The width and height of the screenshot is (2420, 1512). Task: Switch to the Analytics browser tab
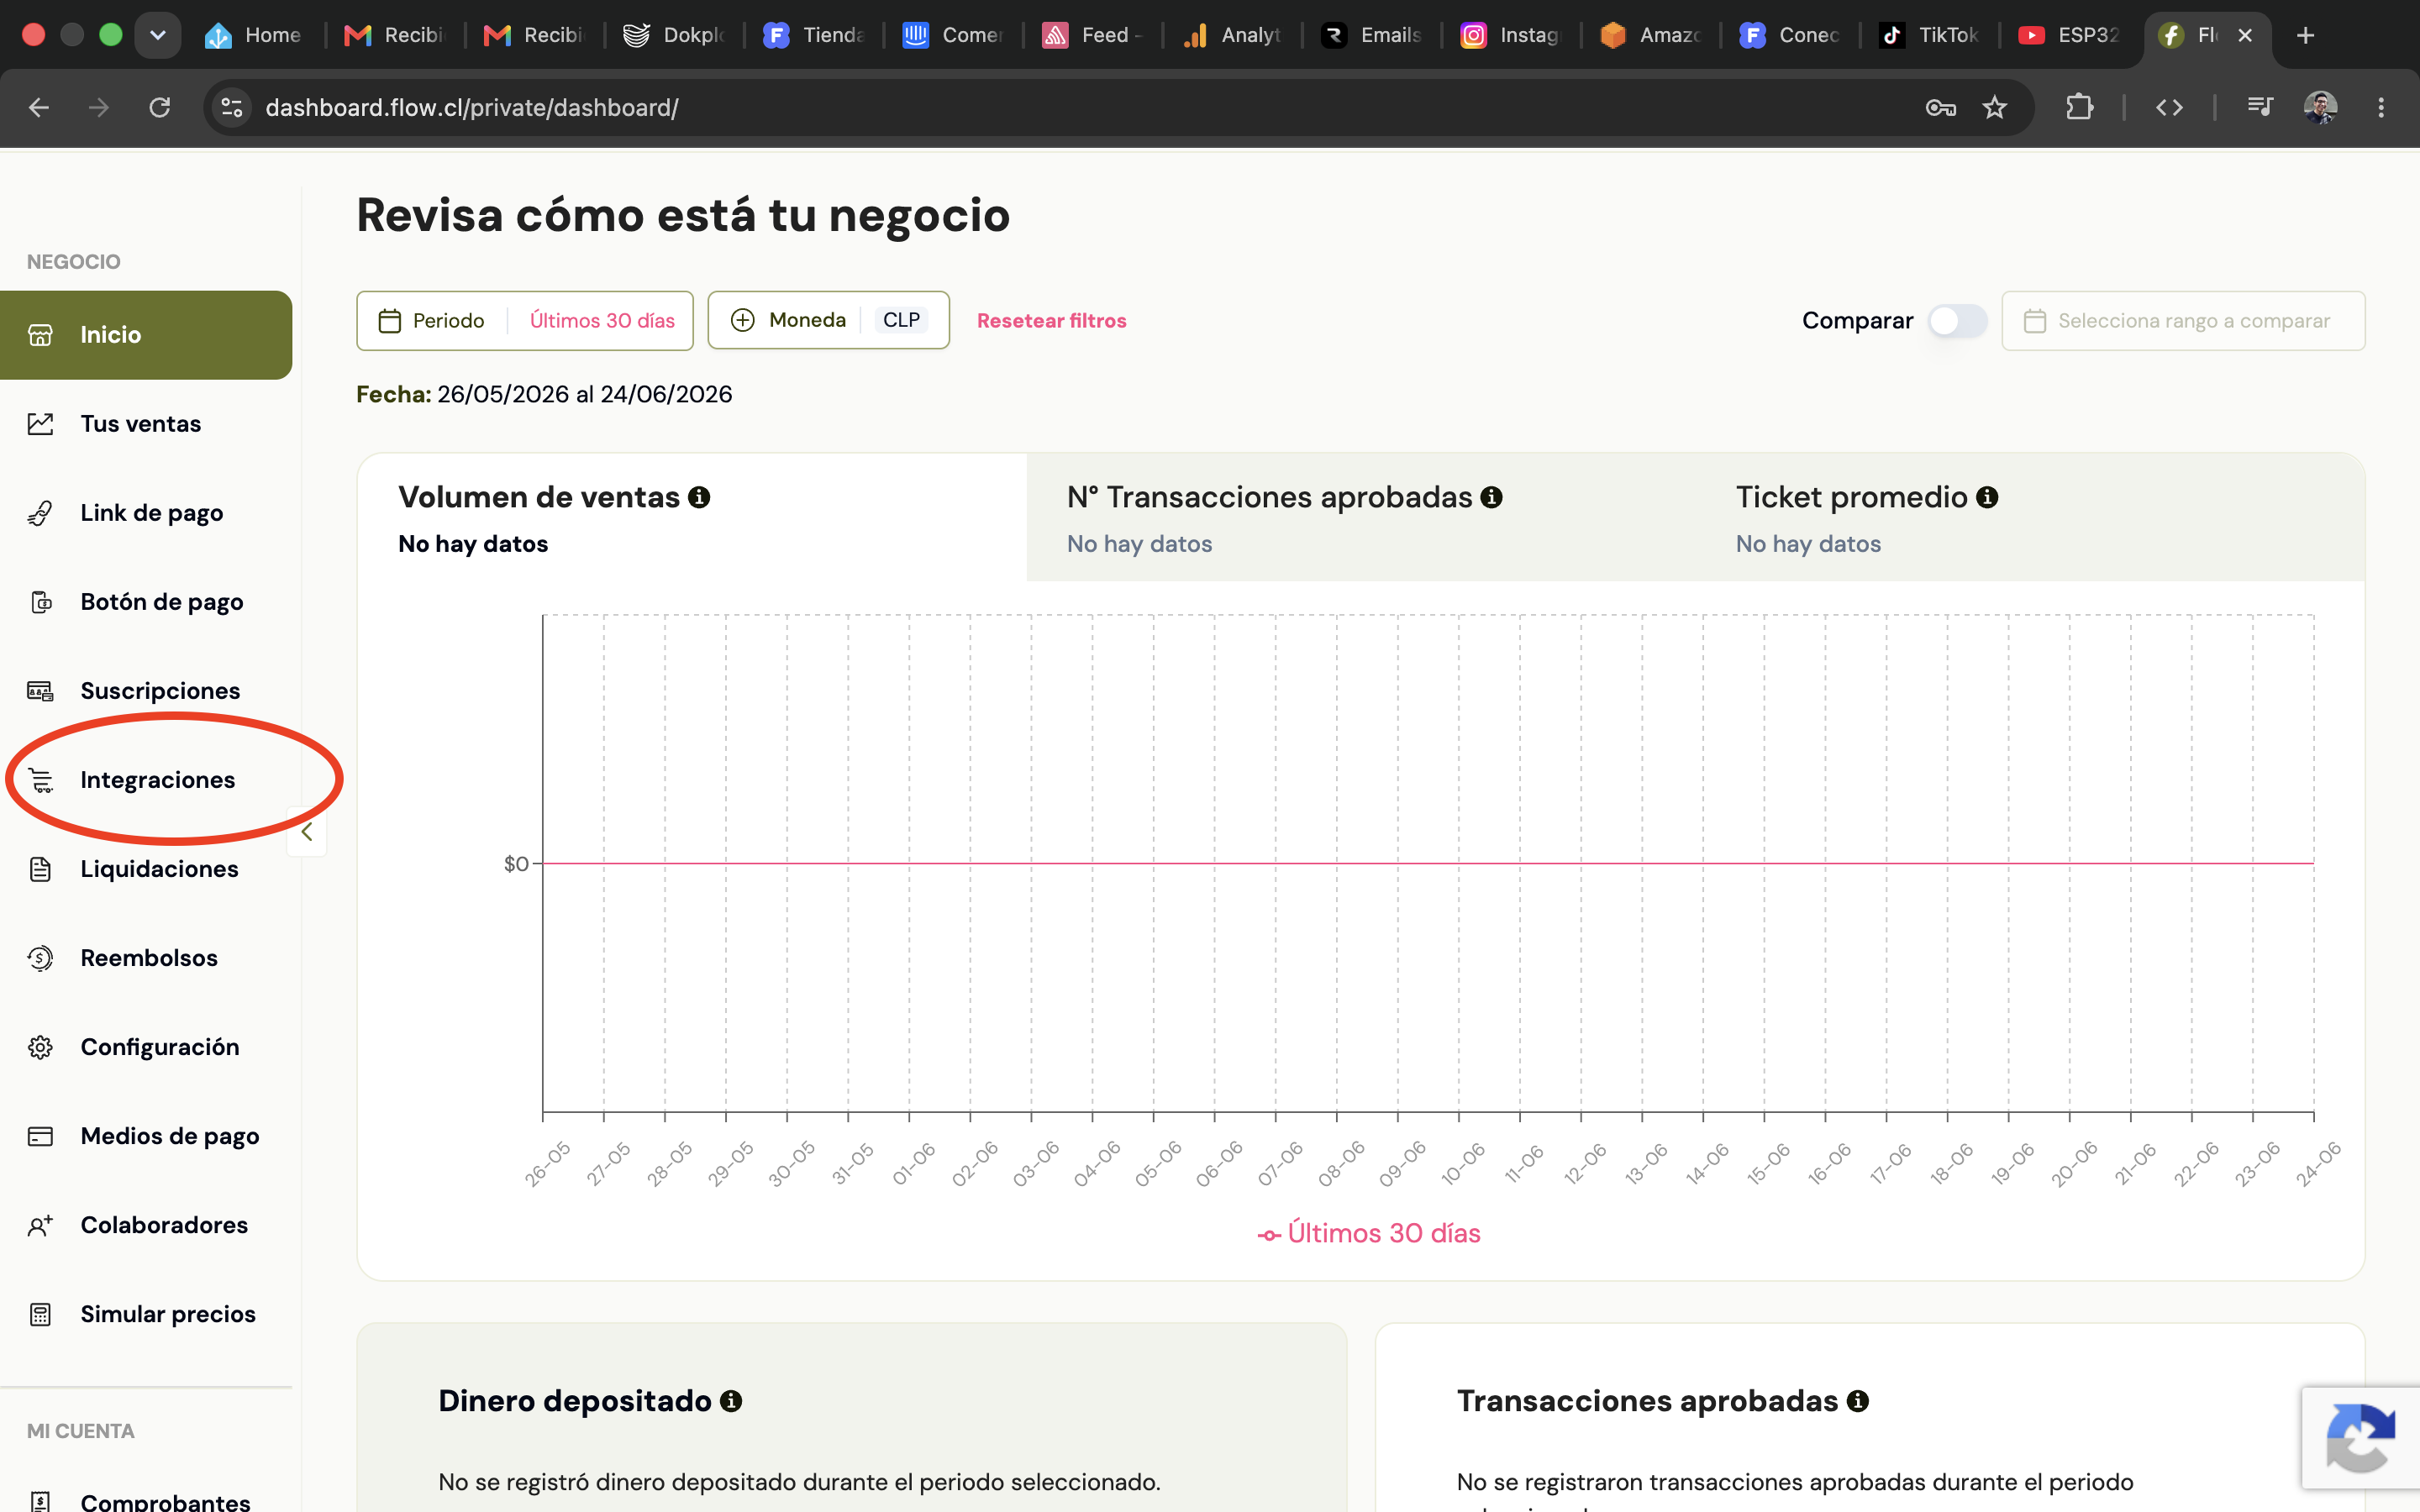click(x=1232, y=35)
